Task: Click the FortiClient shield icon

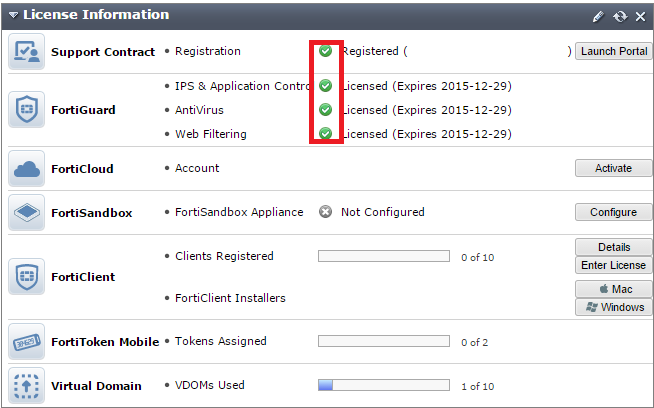Action: pyautogui.click(x=27, y=277)
